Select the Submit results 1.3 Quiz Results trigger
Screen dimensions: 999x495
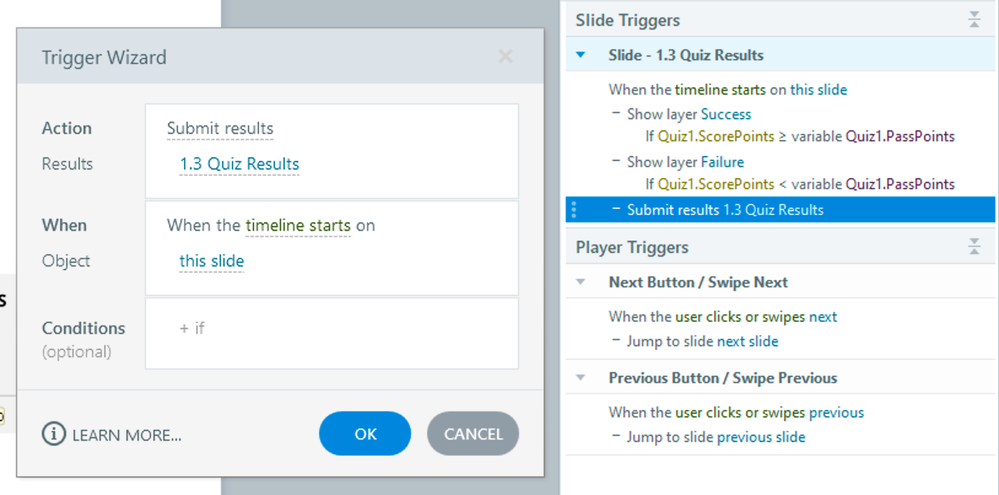[725, 210]
